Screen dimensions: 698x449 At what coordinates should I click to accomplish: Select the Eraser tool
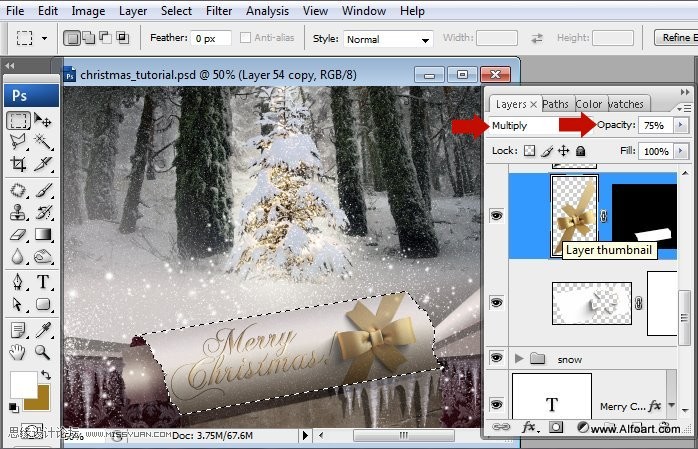click(x=18, y=234)
